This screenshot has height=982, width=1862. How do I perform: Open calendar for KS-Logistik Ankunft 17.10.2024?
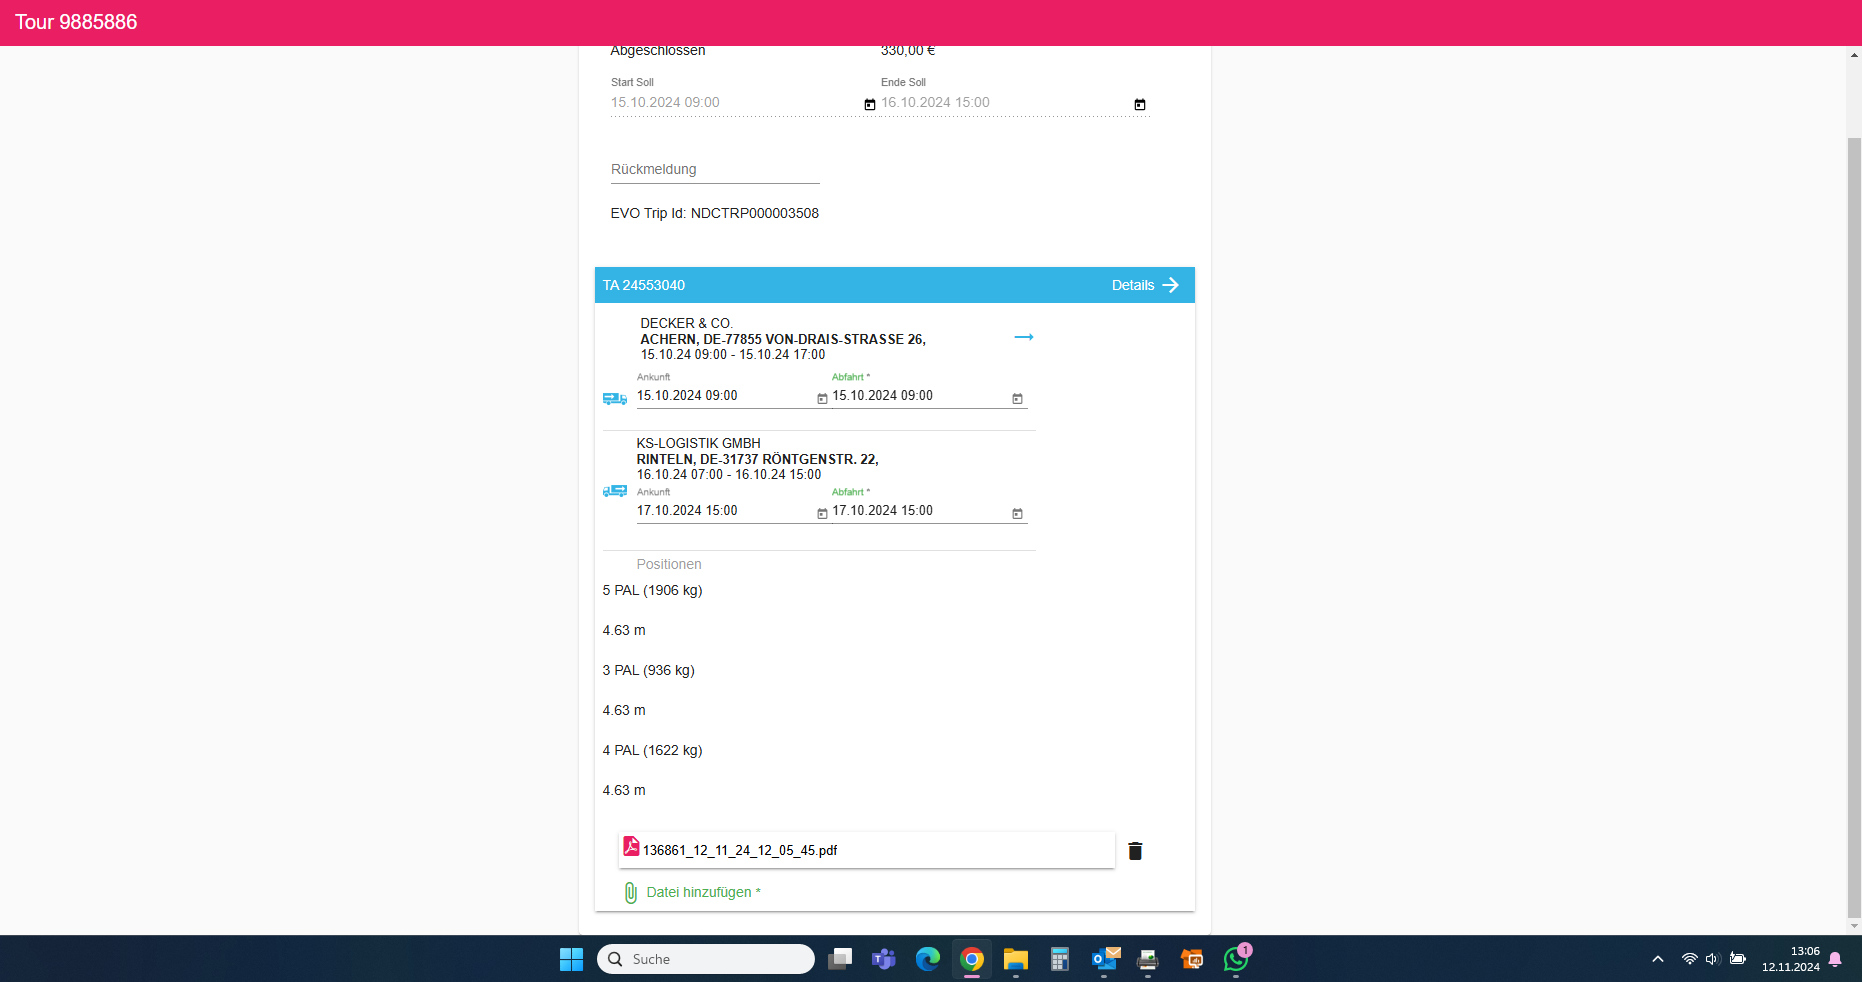[x=822, y=513]
